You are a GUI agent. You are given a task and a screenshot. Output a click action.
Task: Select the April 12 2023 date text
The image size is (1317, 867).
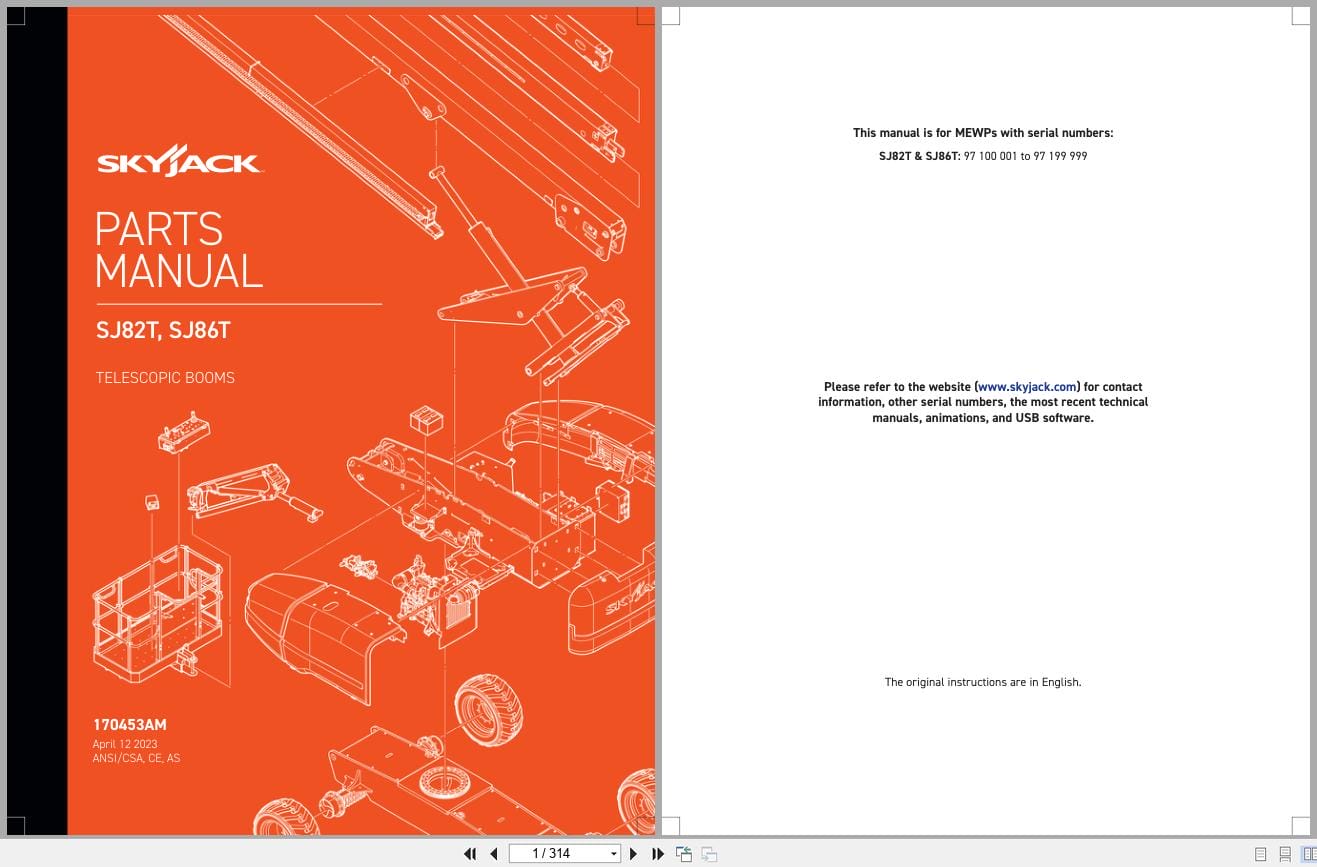[125, 744]
